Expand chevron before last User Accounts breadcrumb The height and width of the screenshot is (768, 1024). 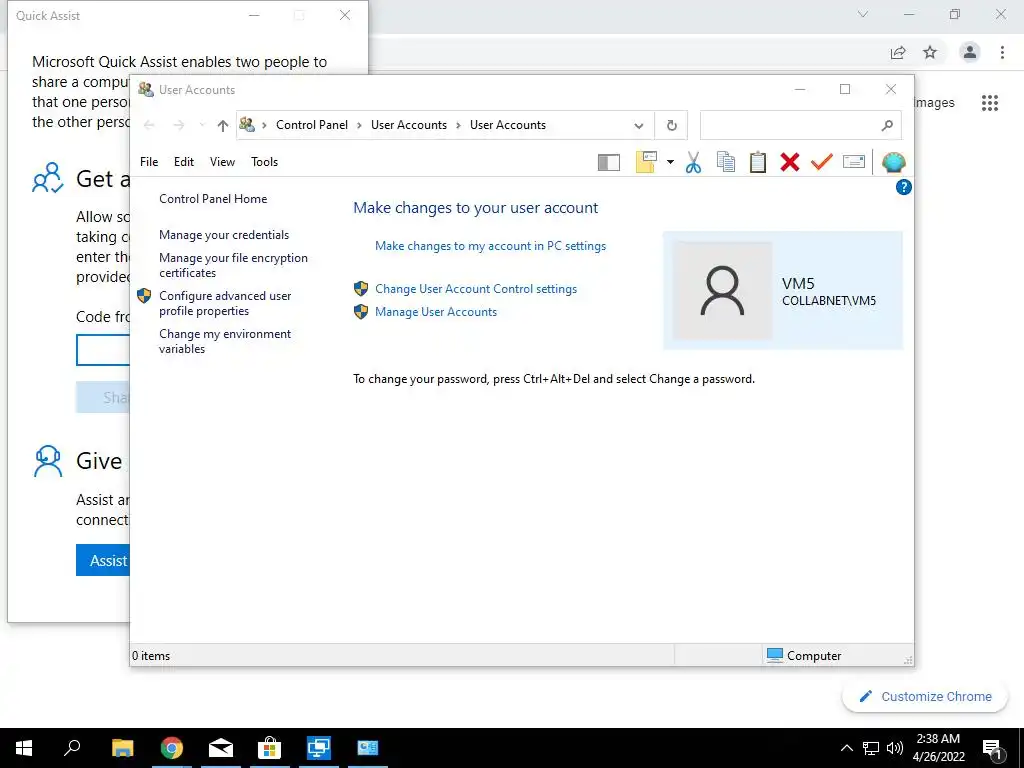458,125
